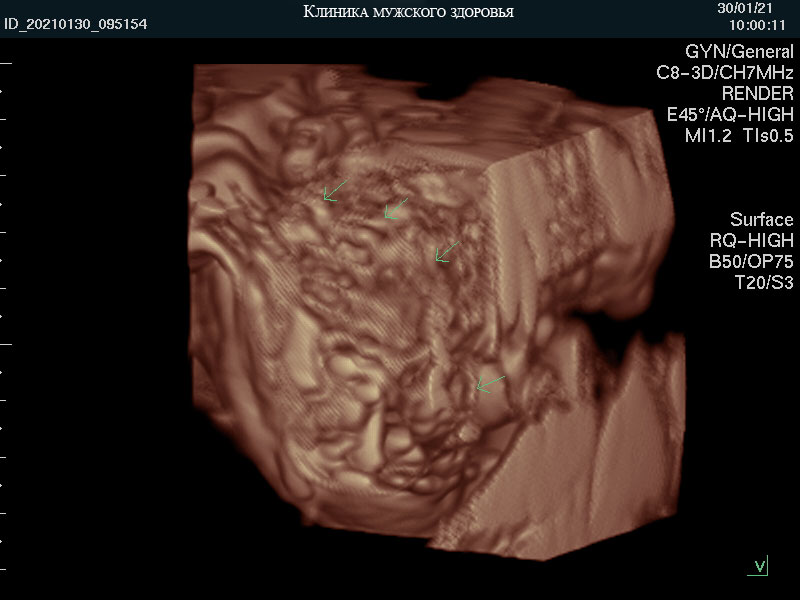This screenshot has height=600, width=800.
Task: Click the green V orientation marker
Action: [x=759, y=567]
